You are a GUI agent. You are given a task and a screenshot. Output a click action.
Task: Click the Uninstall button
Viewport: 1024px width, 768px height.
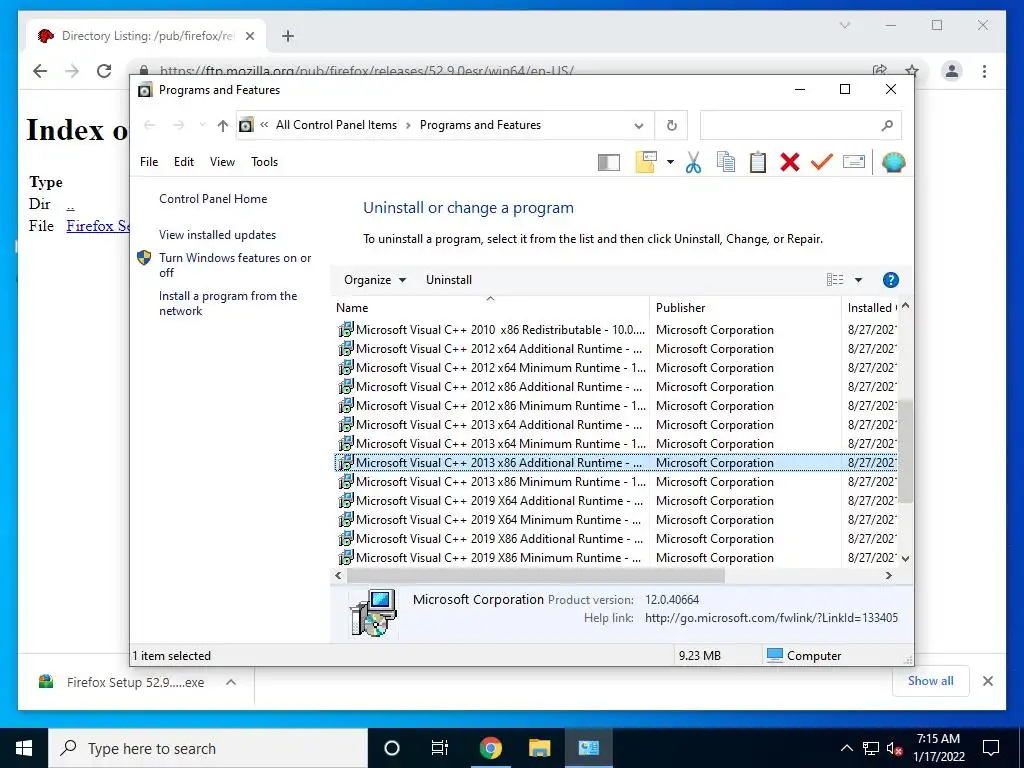point(449,280)
